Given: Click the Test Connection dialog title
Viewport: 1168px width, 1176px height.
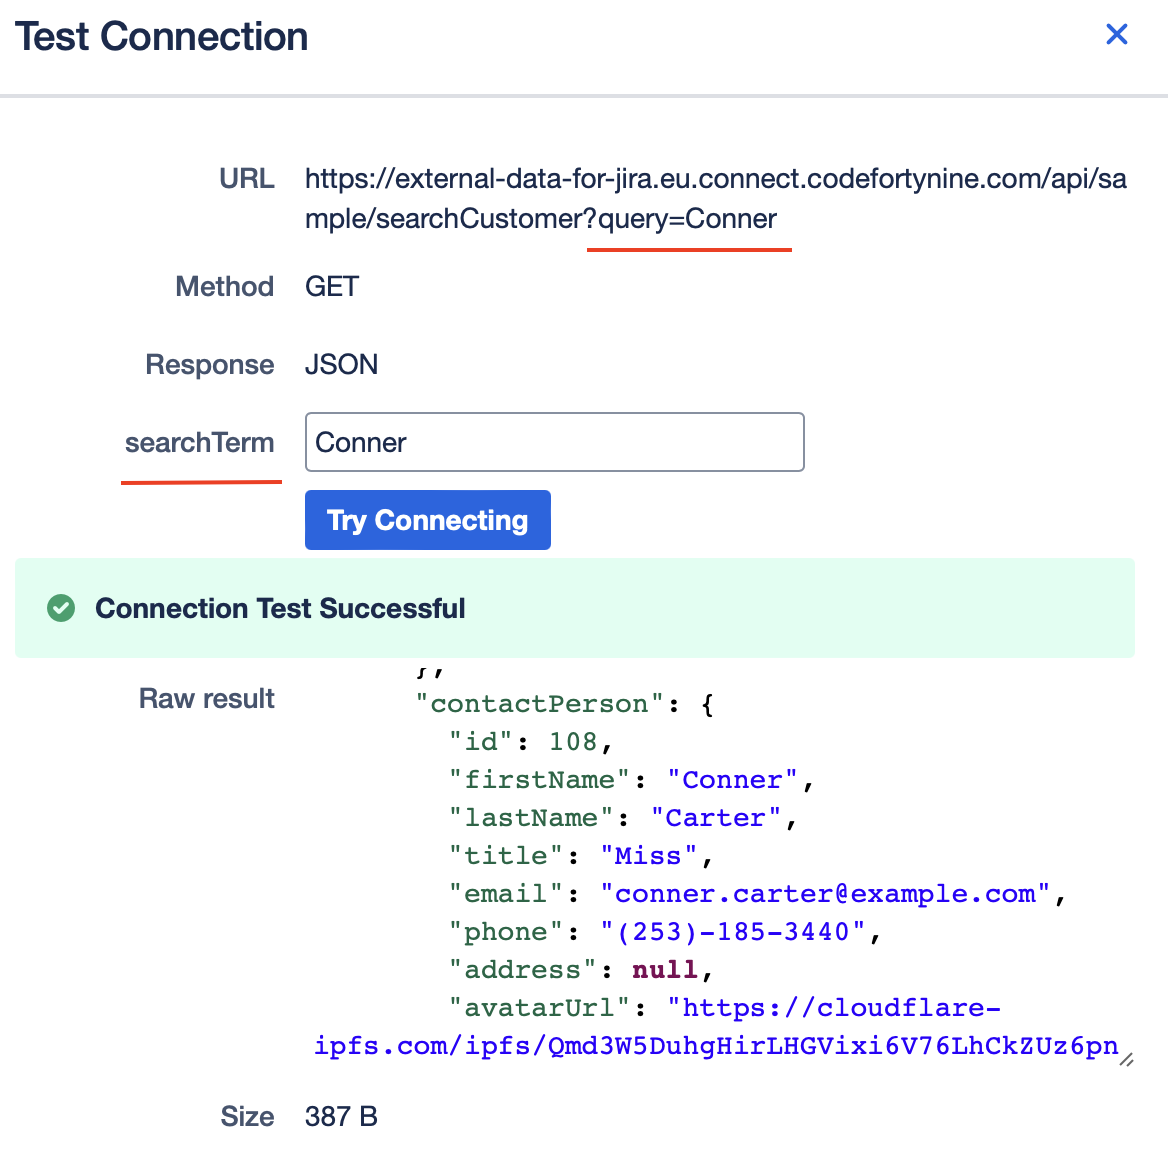Looking at the screenshot, I should pos(160,36).
